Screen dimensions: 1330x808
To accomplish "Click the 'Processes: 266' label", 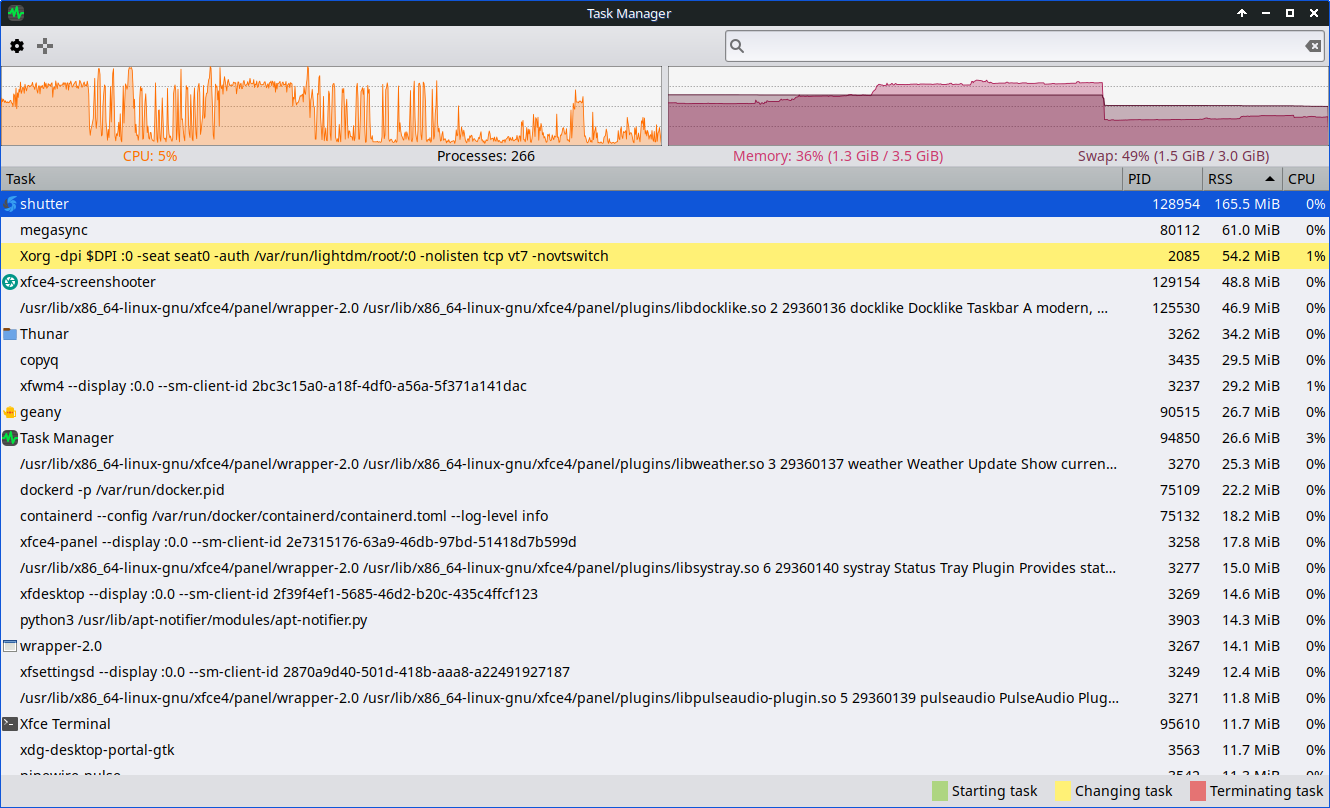I will click(486, 156).
